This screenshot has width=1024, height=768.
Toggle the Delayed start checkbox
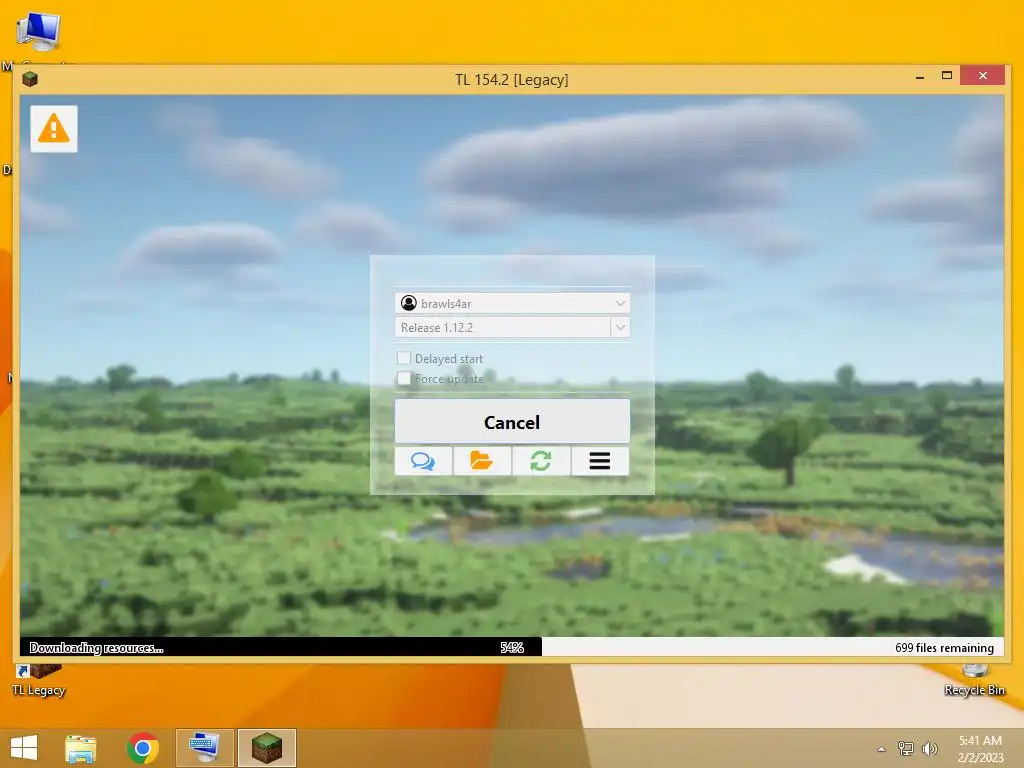tap(404, 358)
